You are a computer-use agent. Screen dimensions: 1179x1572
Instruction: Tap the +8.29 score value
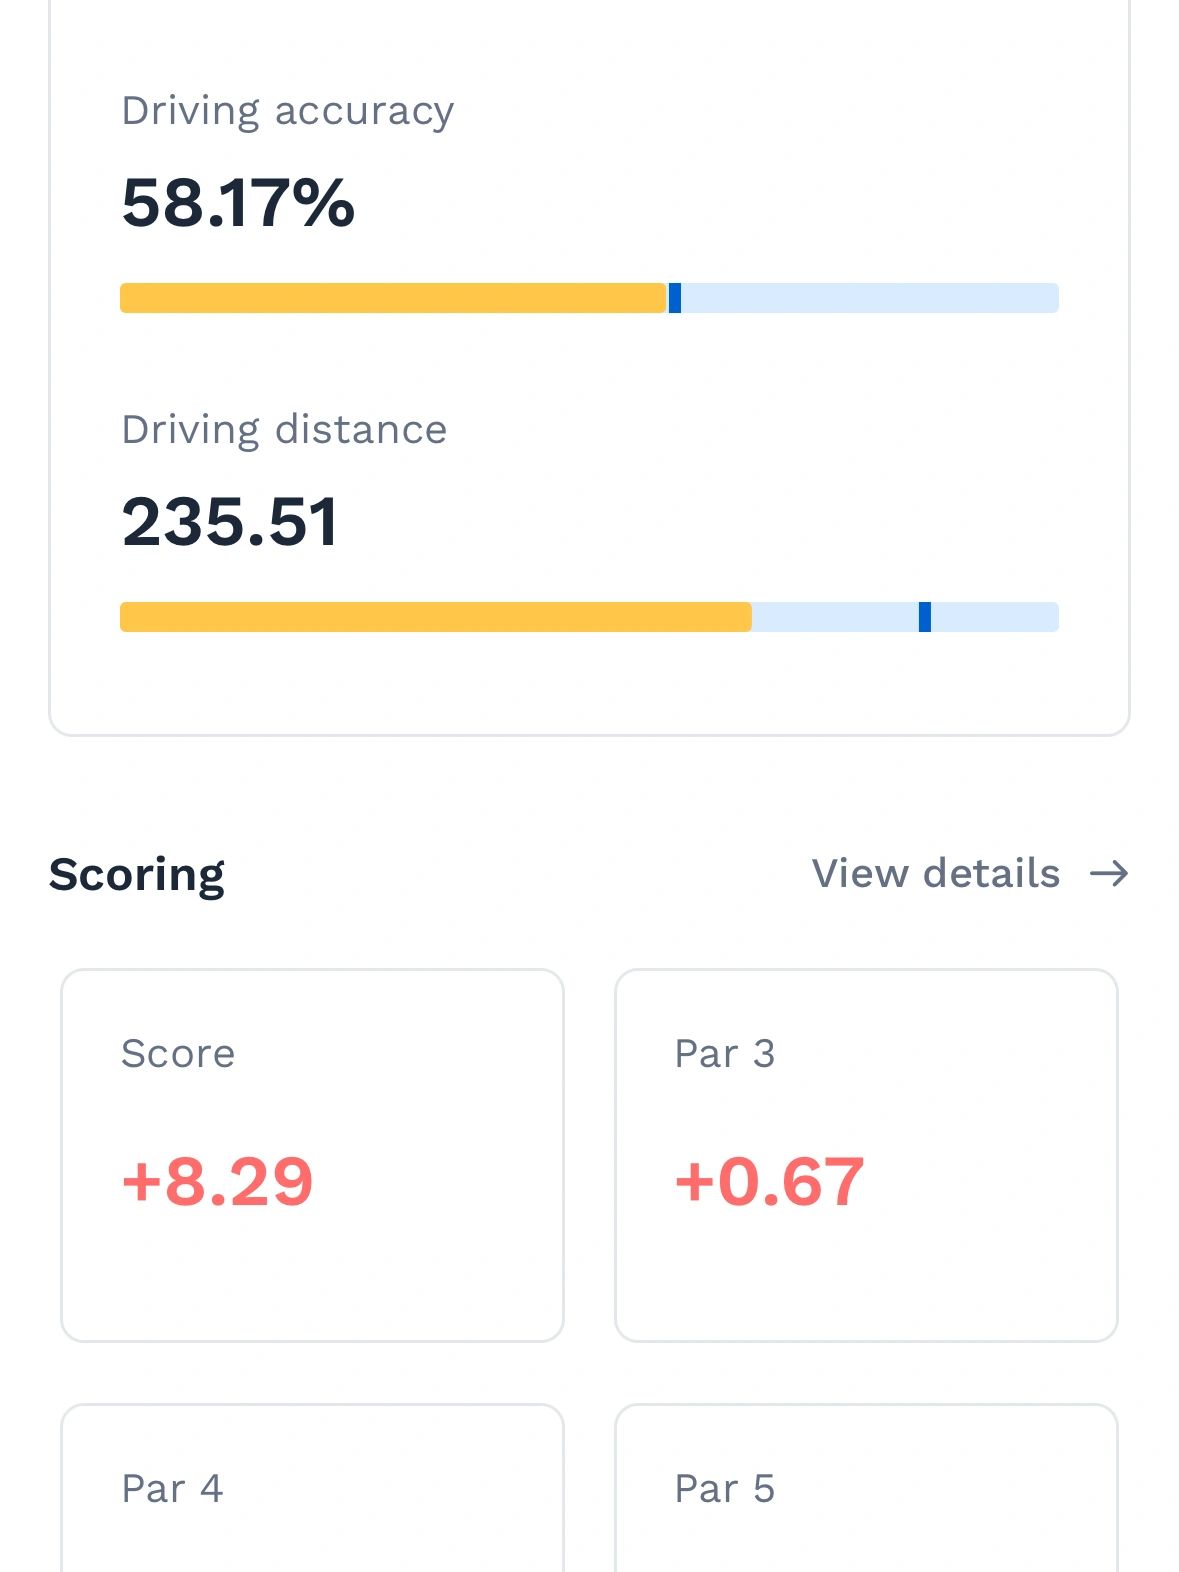coord(217,1181)
